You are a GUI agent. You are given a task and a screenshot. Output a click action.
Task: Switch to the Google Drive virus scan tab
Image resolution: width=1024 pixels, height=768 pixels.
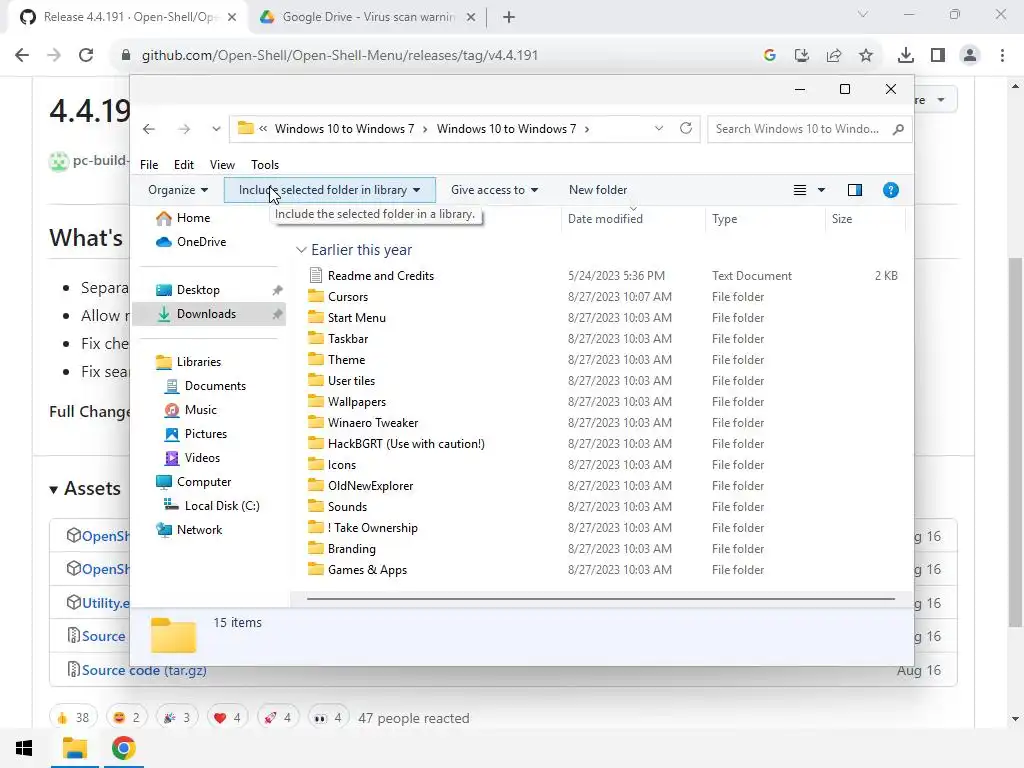click(x=368, y=17)
